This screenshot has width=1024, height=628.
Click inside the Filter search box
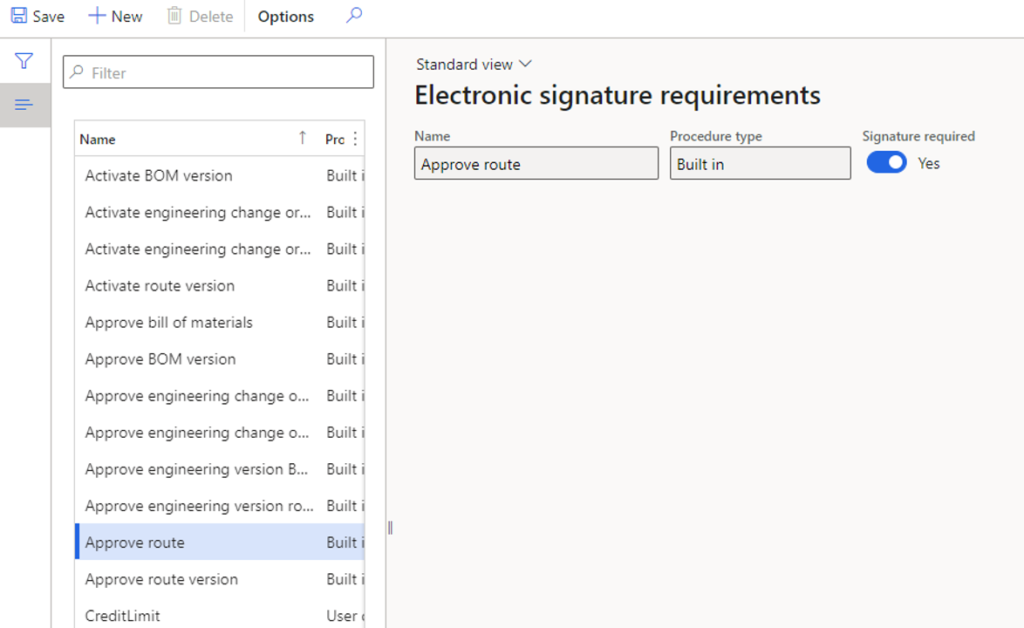click(218, 72)
